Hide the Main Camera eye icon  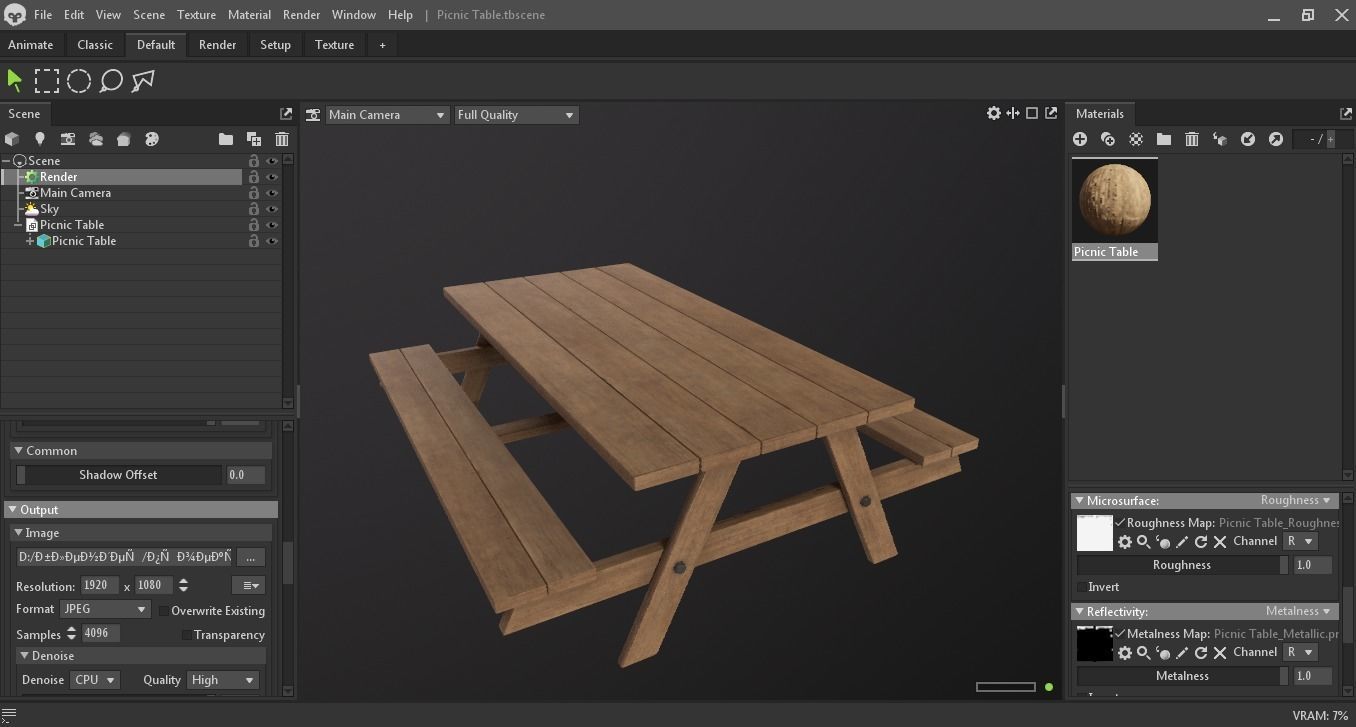click(272, 193)
